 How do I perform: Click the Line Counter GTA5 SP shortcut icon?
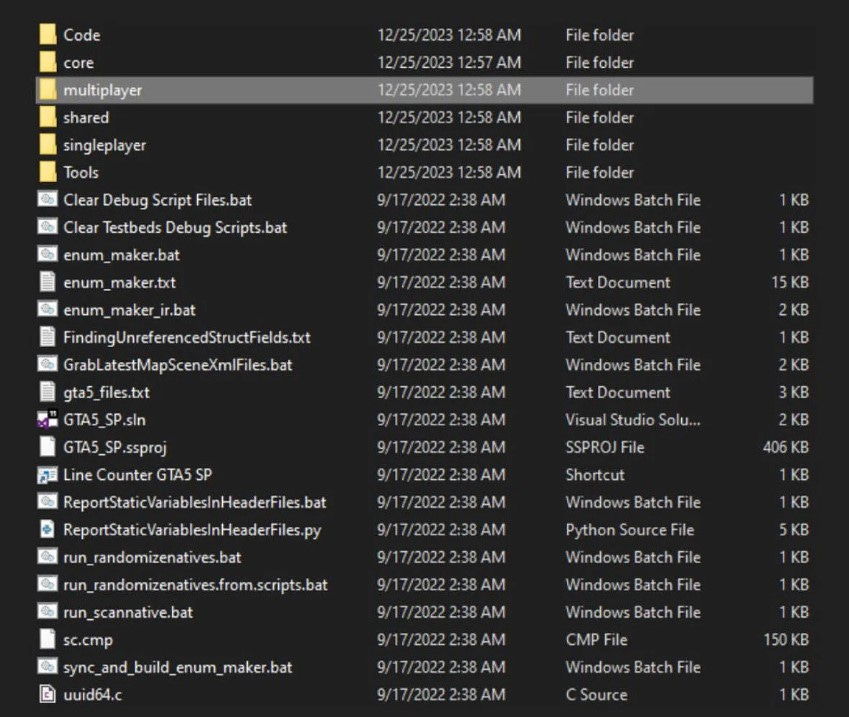tap(48, 474)
